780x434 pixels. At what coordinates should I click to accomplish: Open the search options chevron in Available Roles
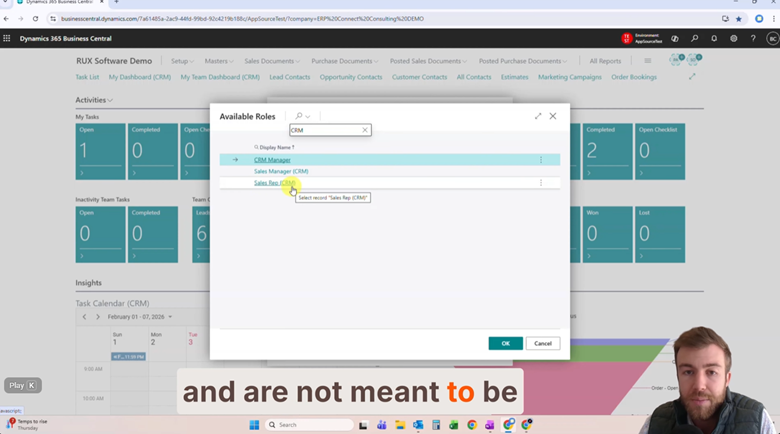(x=308, y=116)
